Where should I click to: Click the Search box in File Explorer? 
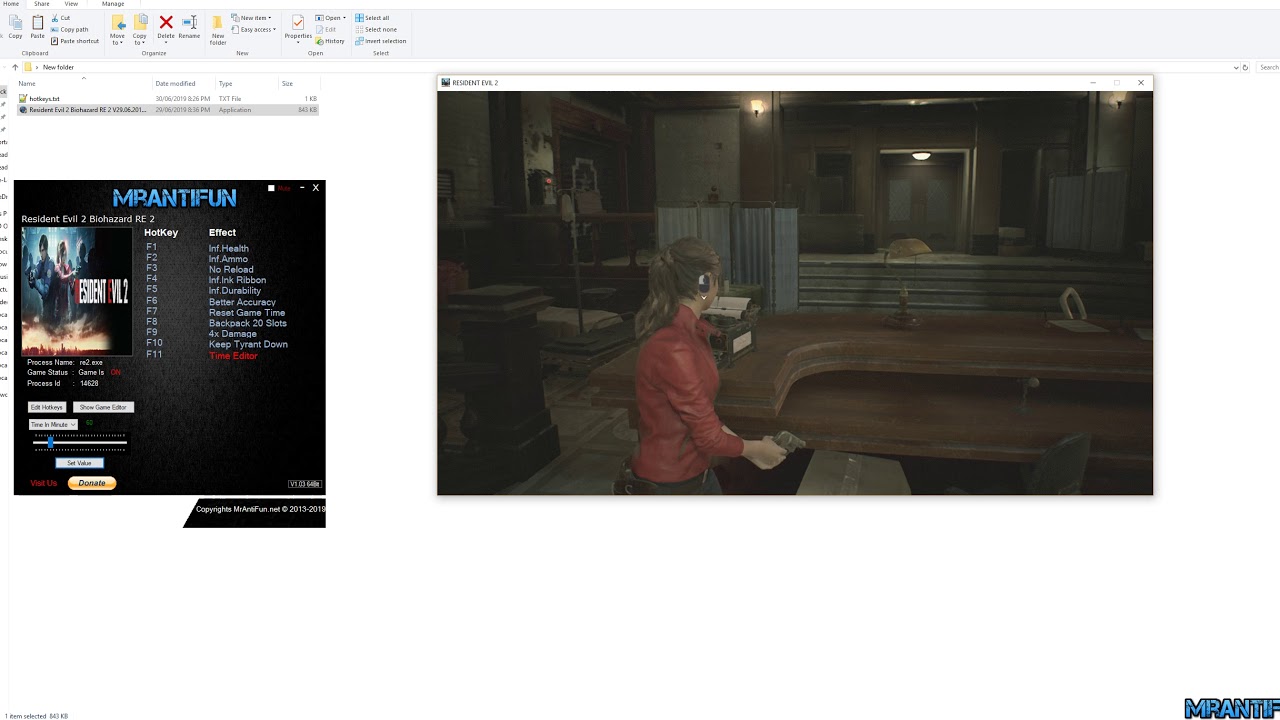point(1268,67)
